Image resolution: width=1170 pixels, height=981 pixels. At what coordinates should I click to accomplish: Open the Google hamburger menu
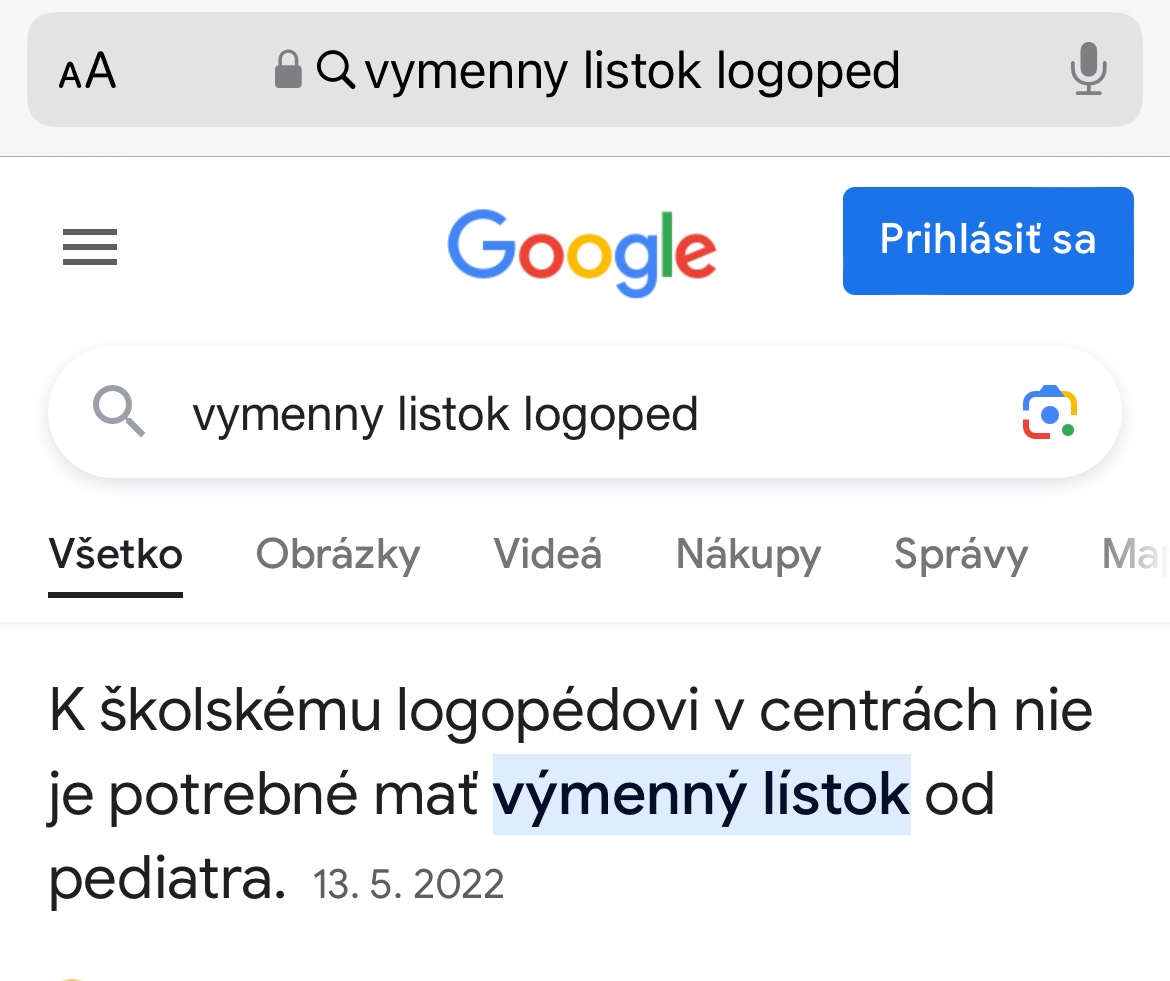[90, 247]
